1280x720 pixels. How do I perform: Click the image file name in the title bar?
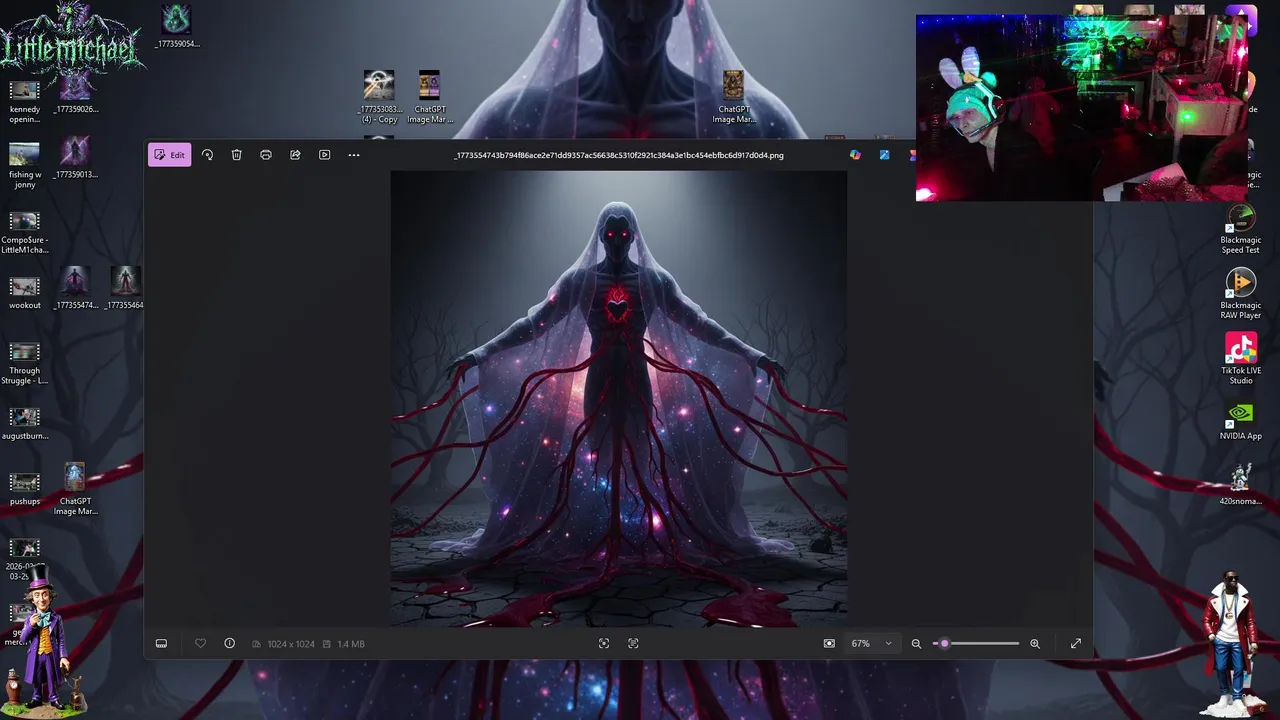(618, 155)
